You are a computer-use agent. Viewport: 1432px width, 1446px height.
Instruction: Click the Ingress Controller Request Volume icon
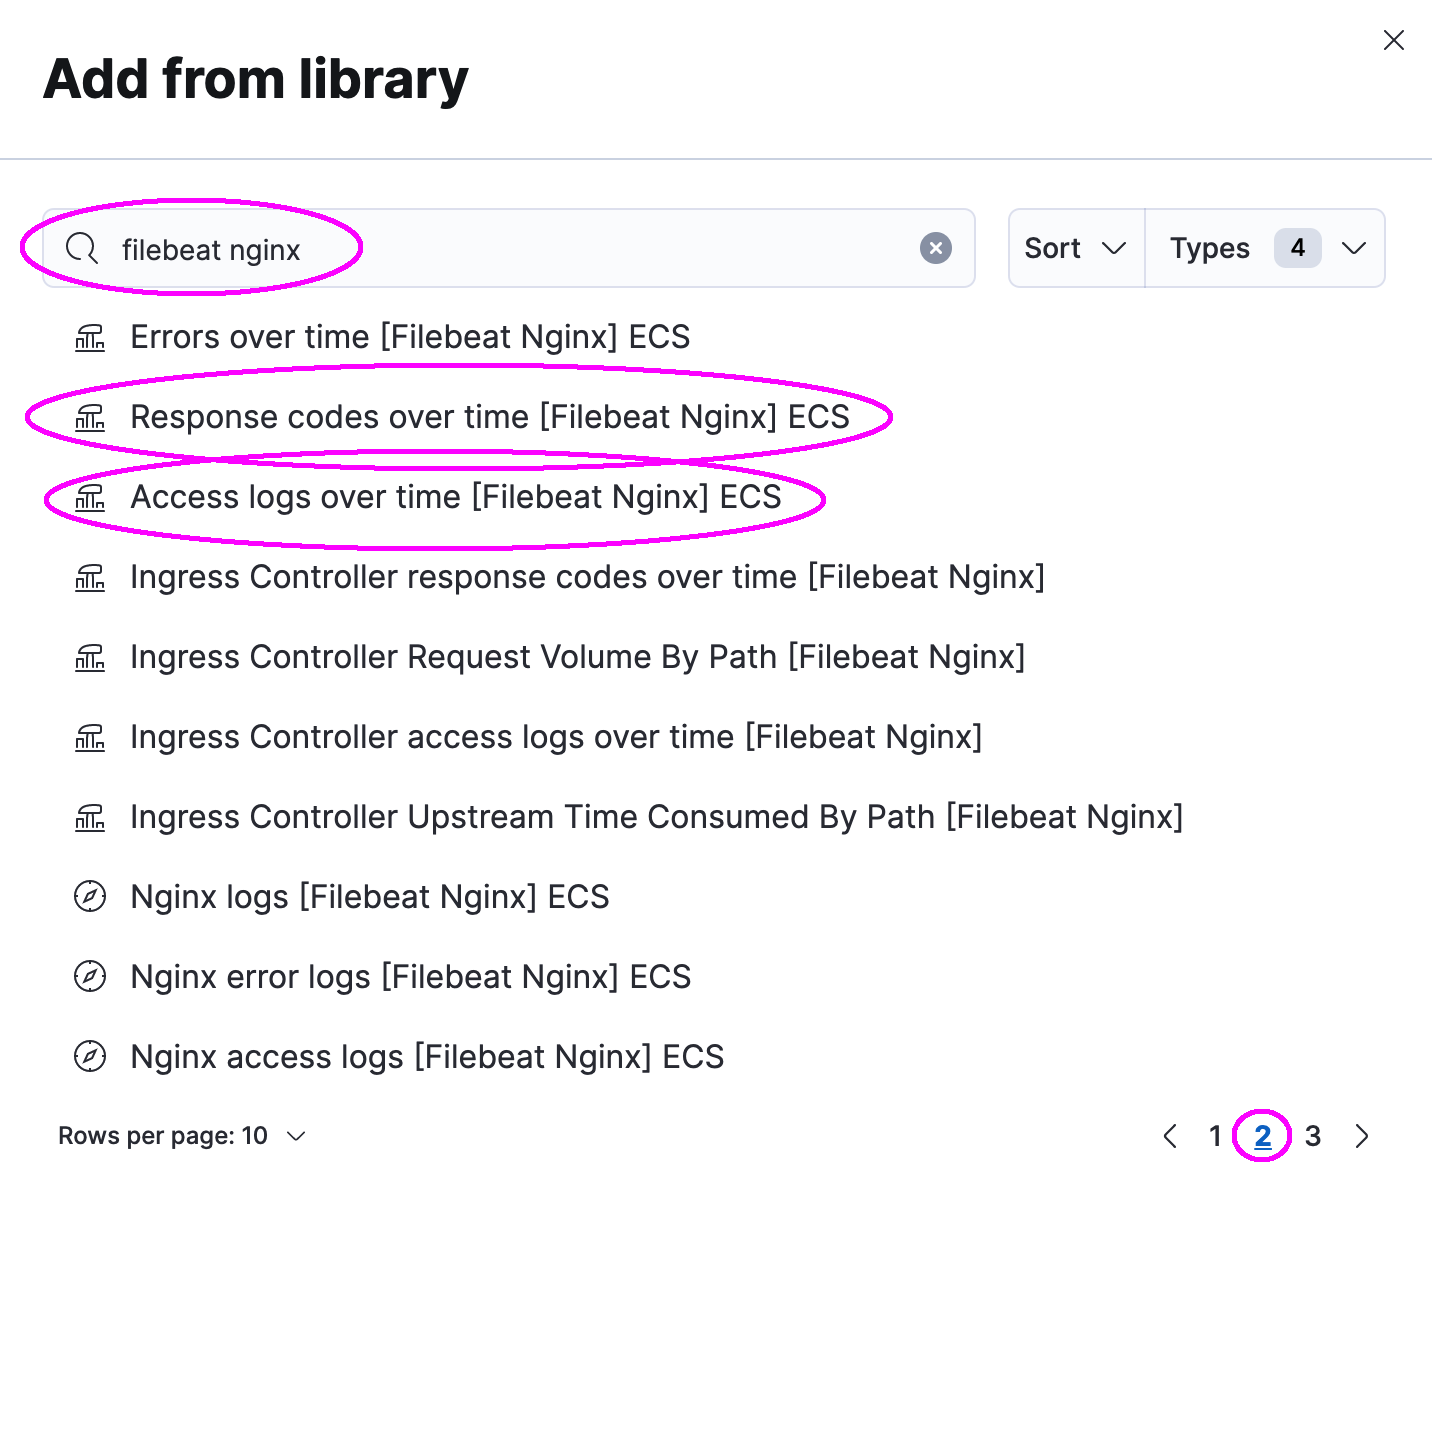[90, 657]
